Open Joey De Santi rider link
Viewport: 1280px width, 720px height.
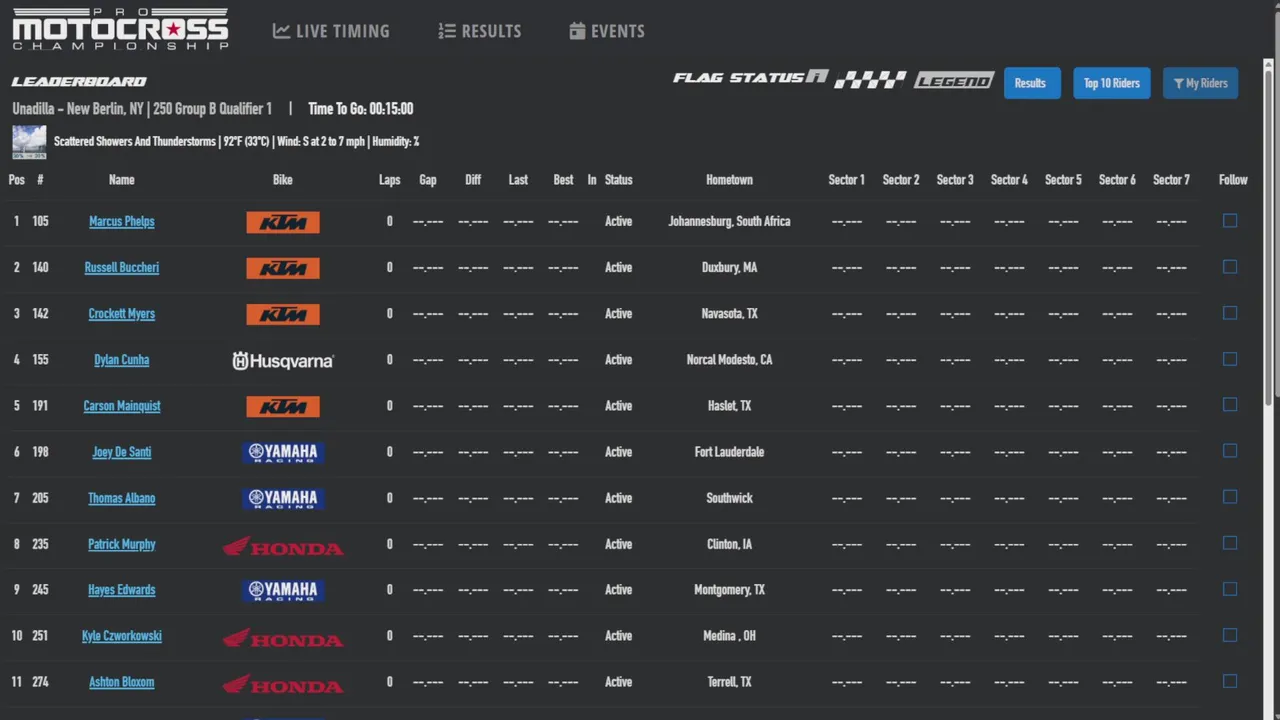point(122,451)
